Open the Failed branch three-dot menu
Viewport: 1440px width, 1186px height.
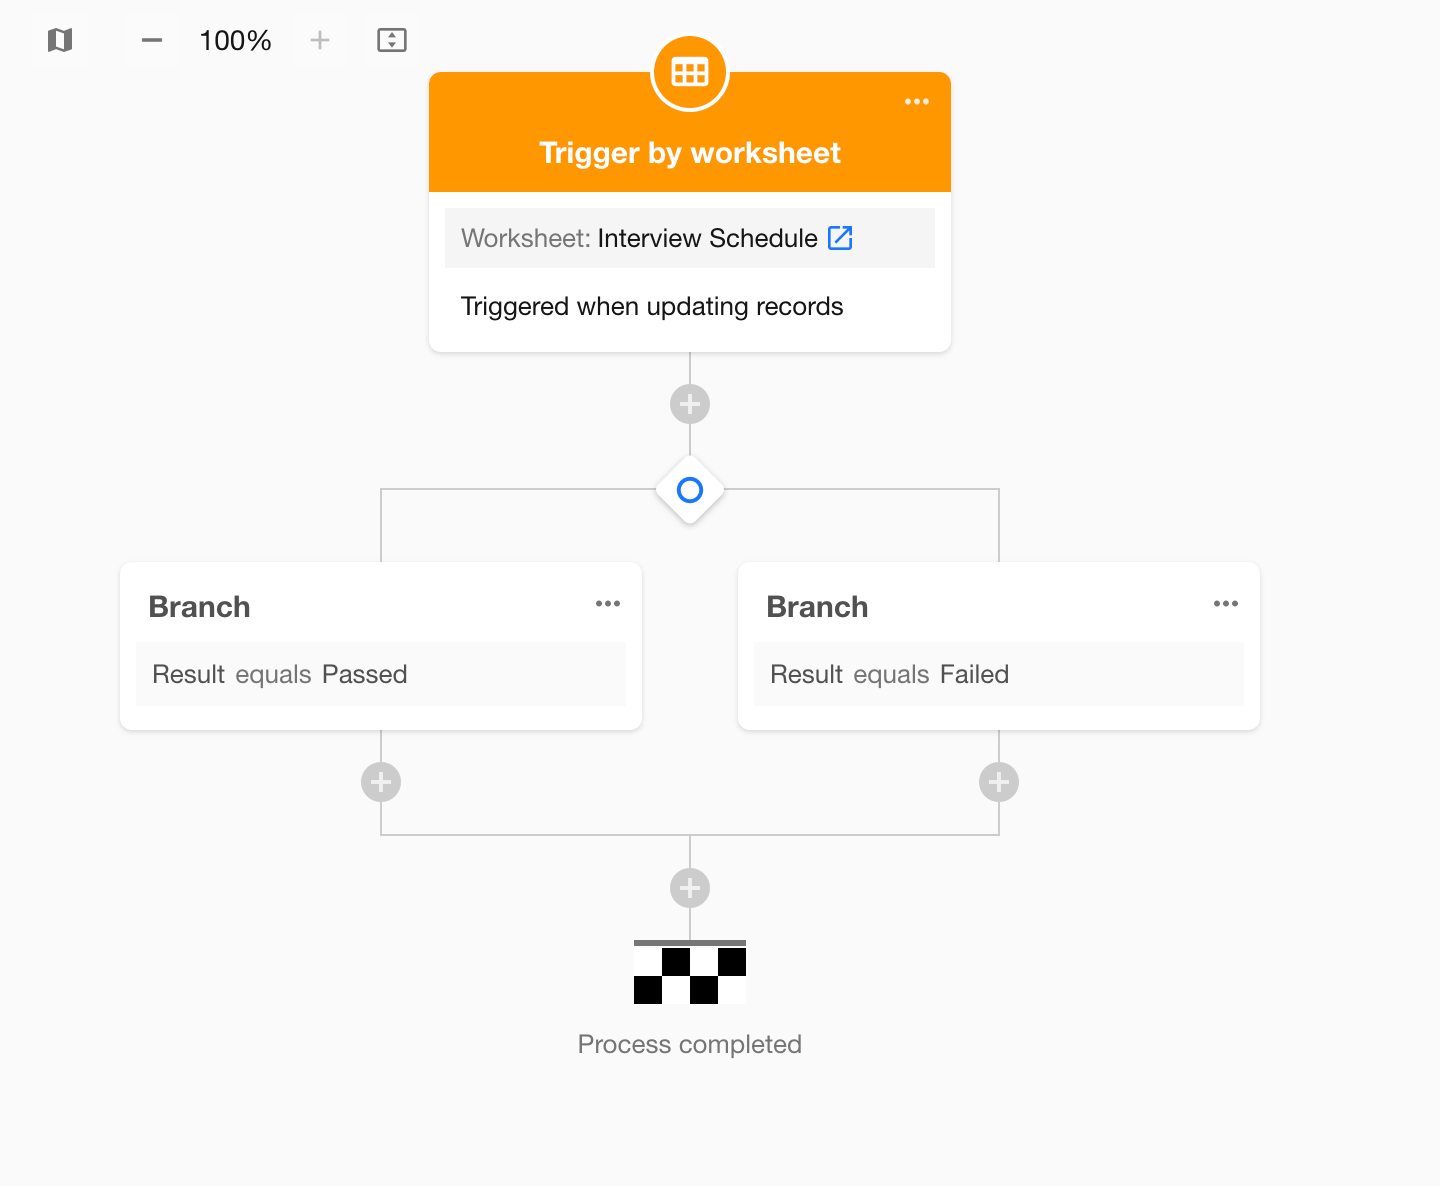point(1226,604)
